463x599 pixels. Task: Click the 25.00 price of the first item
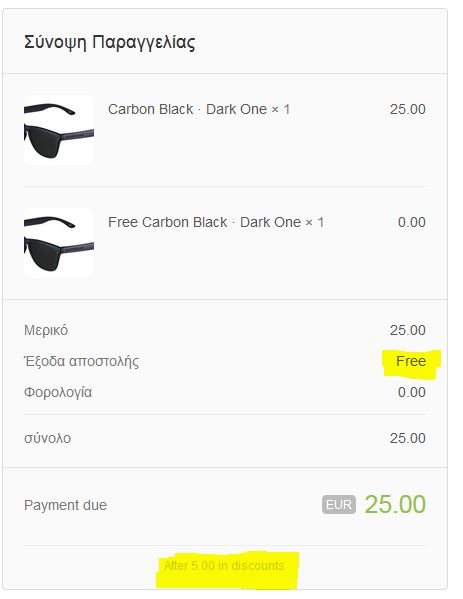[x=408, y=109]
